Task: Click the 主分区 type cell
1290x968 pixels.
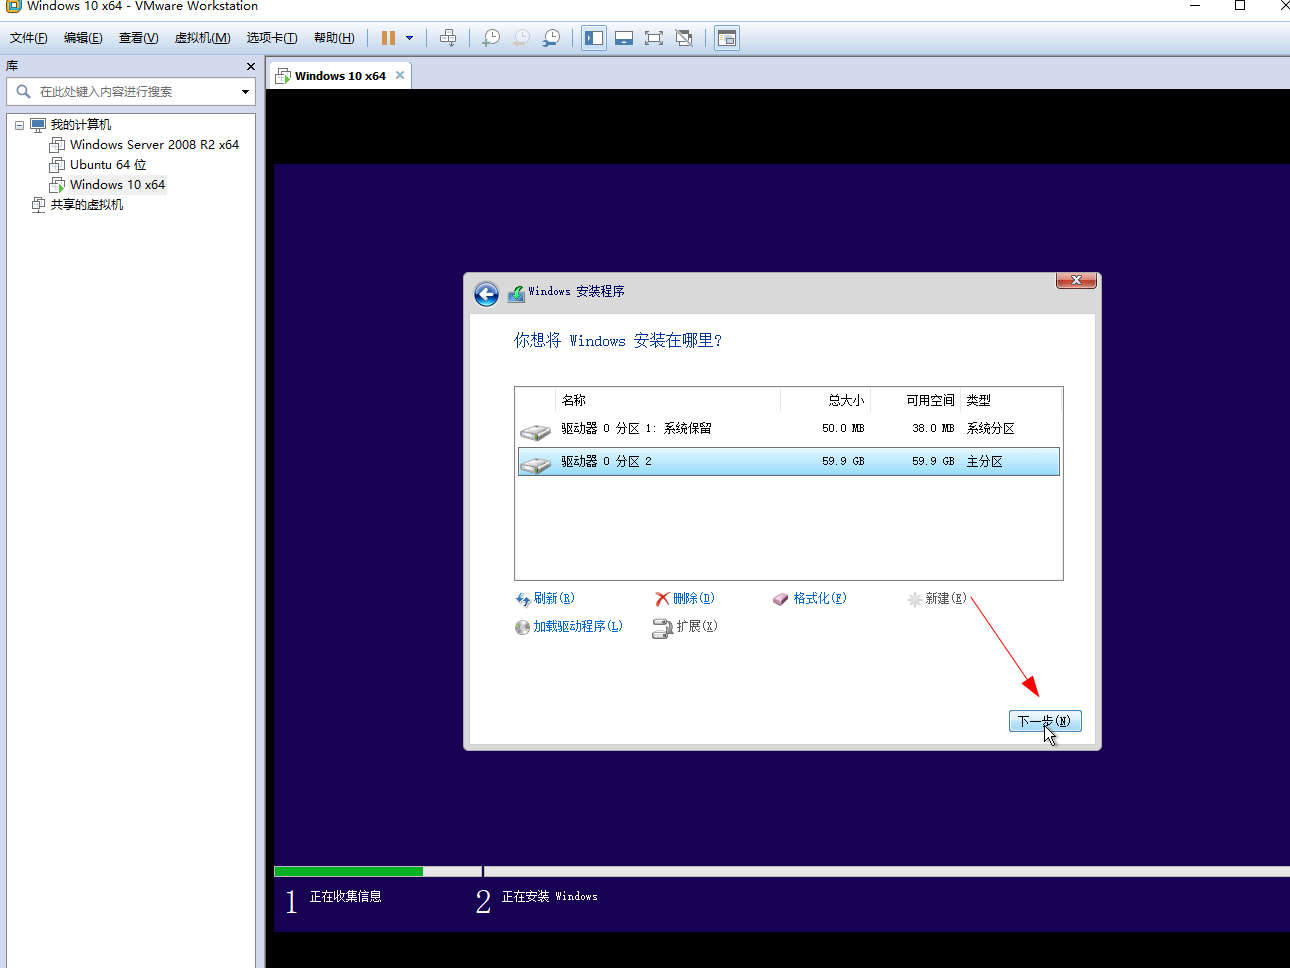Action: (984, 462)
